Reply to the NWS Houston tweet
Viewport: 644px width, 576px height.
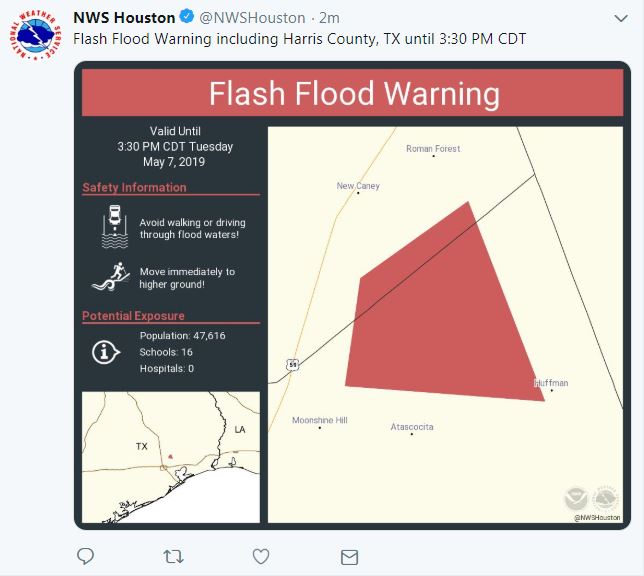[x=86, y=556]
